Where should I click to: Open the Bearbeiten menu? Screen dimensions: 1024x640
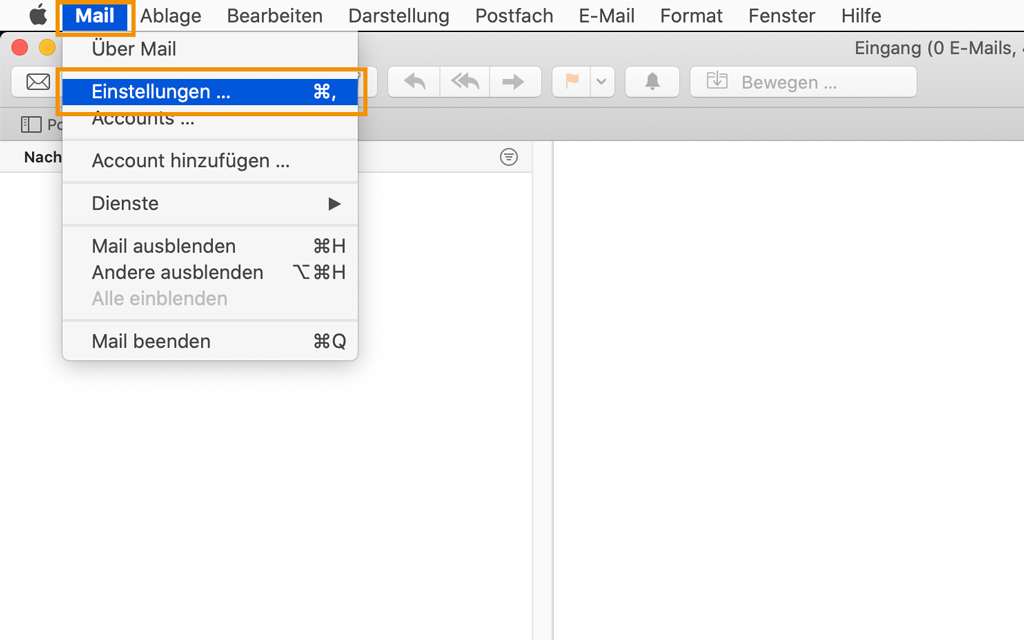275,16
